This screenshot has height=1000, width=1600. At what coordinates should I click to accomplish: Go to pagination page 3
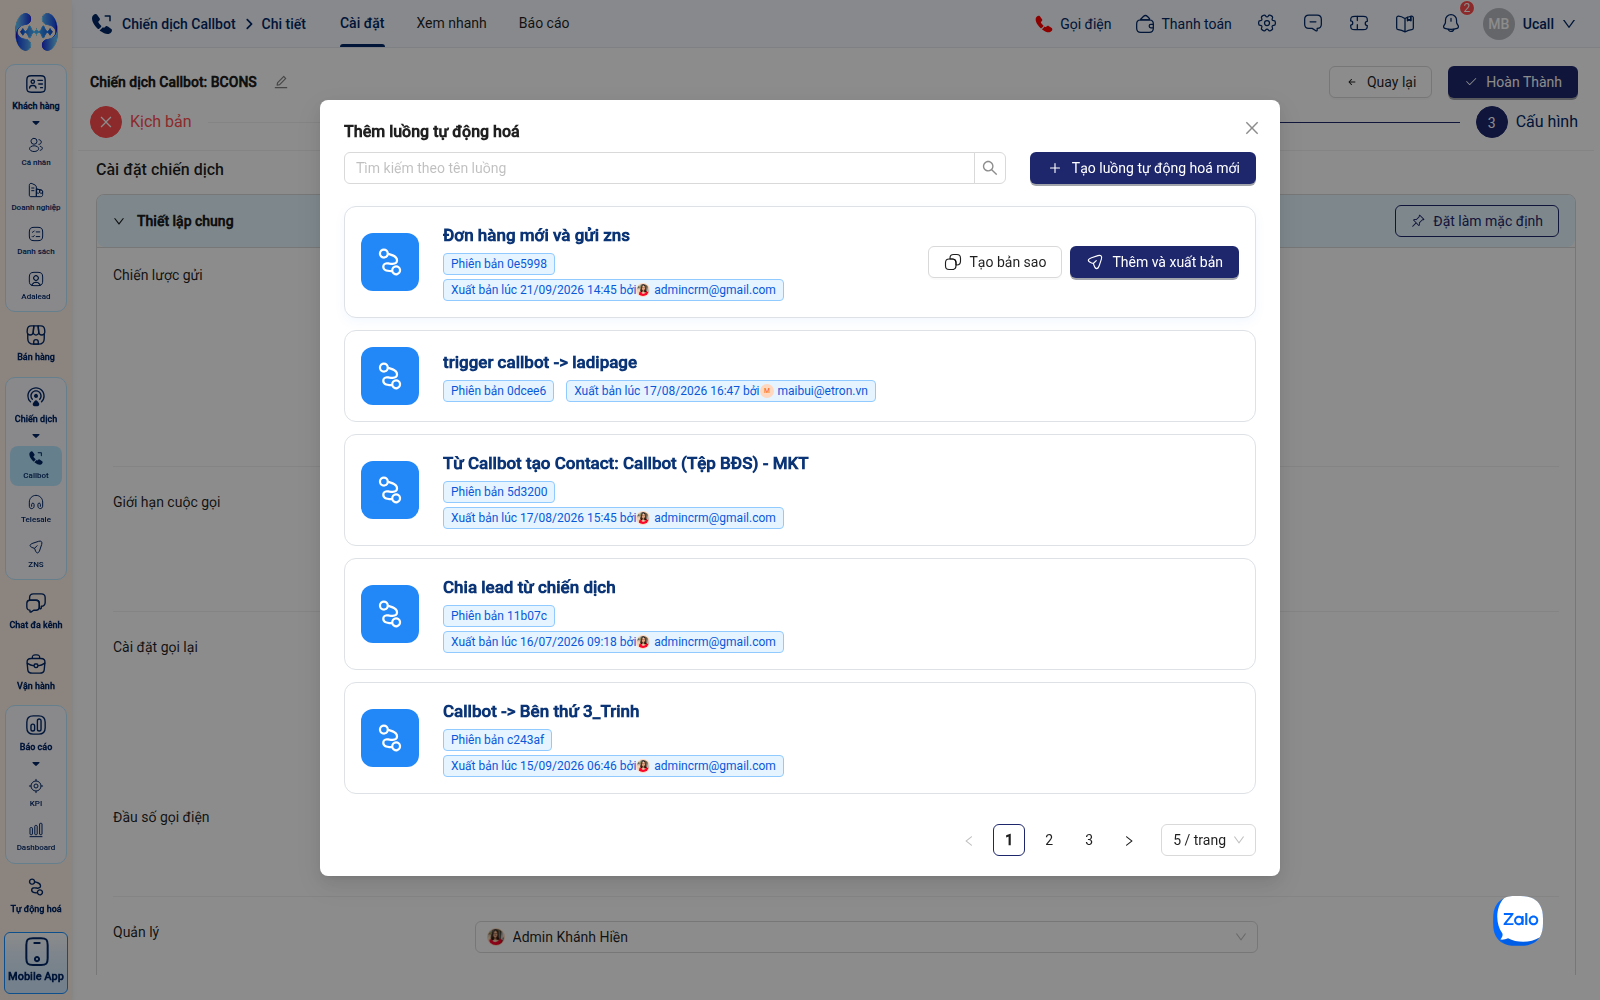click(x=1089, y=840)
